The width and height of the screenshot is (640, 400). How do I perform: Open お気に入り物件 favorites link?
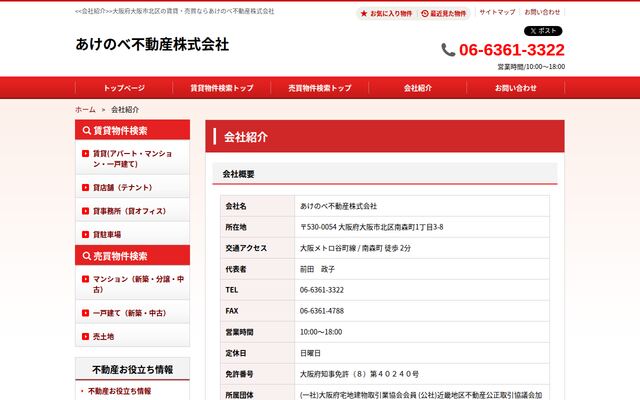tap(391, 13)
